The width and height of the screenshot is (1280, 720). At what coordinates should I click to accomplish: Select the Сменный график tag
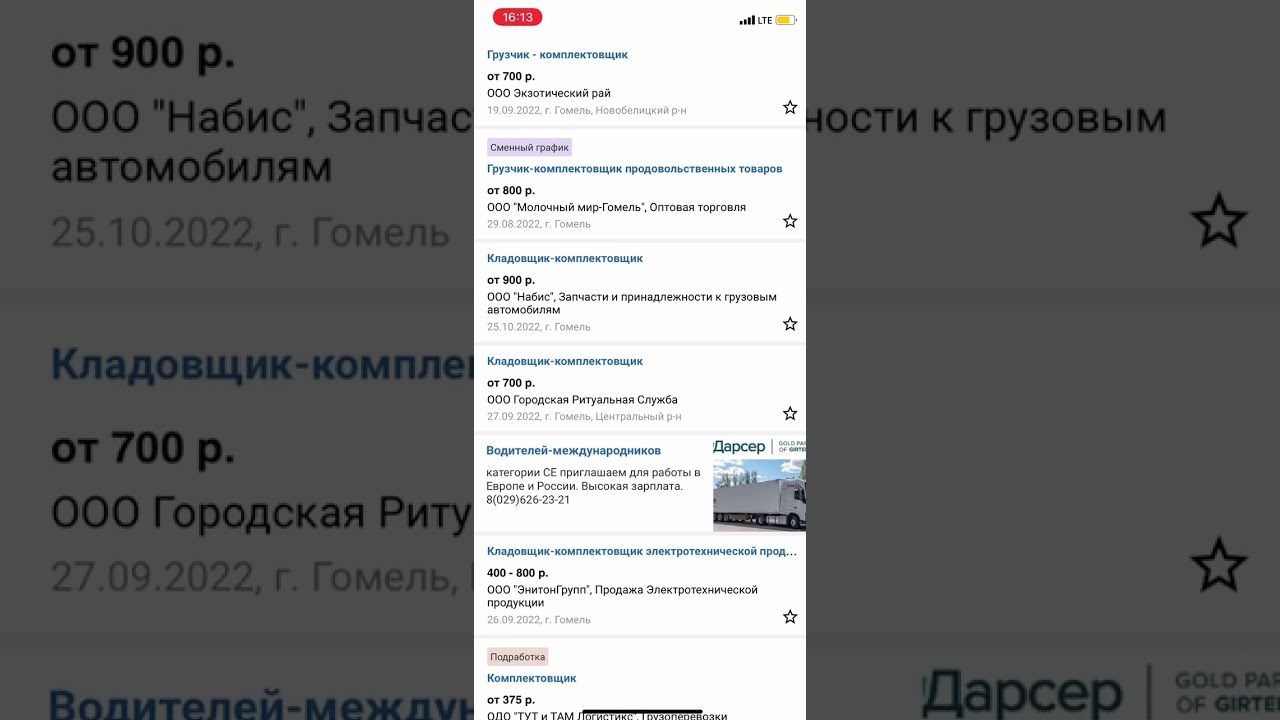point(529,147)
